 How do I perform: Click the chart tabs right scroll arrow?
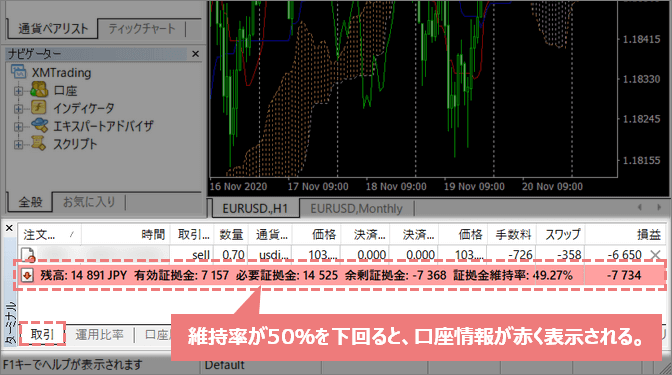[x=659, y=207]
